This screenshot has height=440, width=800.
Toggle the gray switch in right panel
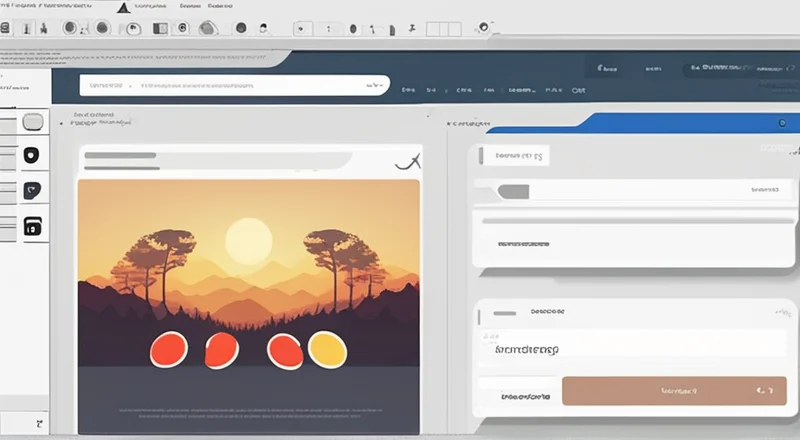point(513,191)
